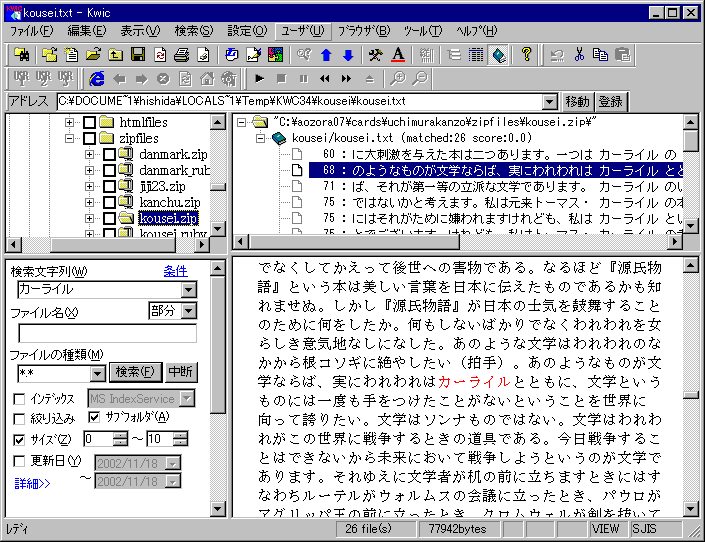Click the 条件 link
This screenshot has width=705, height=542.
tap(175, 271)
